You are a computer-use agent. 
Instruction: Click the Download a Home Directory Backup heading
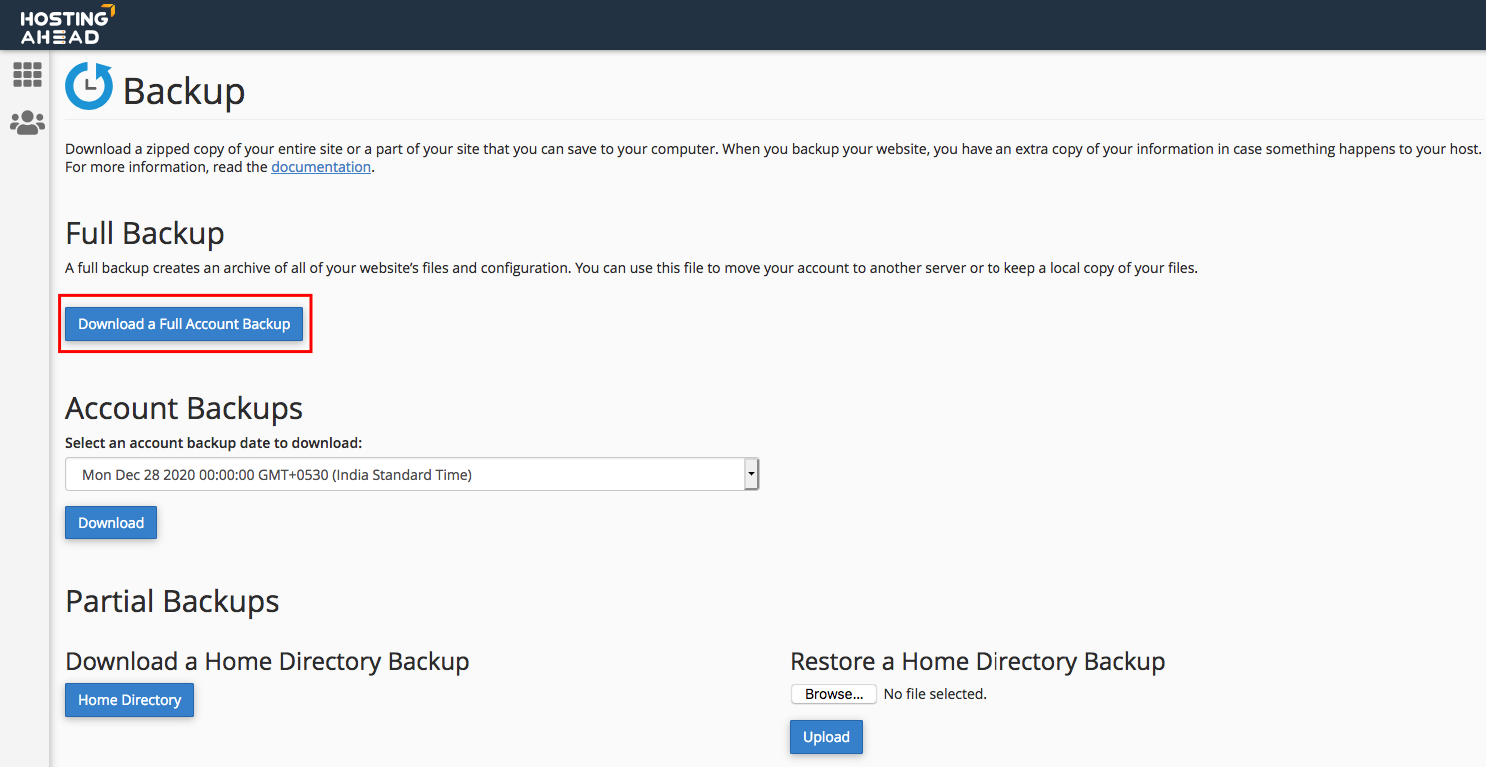(267, 661)
